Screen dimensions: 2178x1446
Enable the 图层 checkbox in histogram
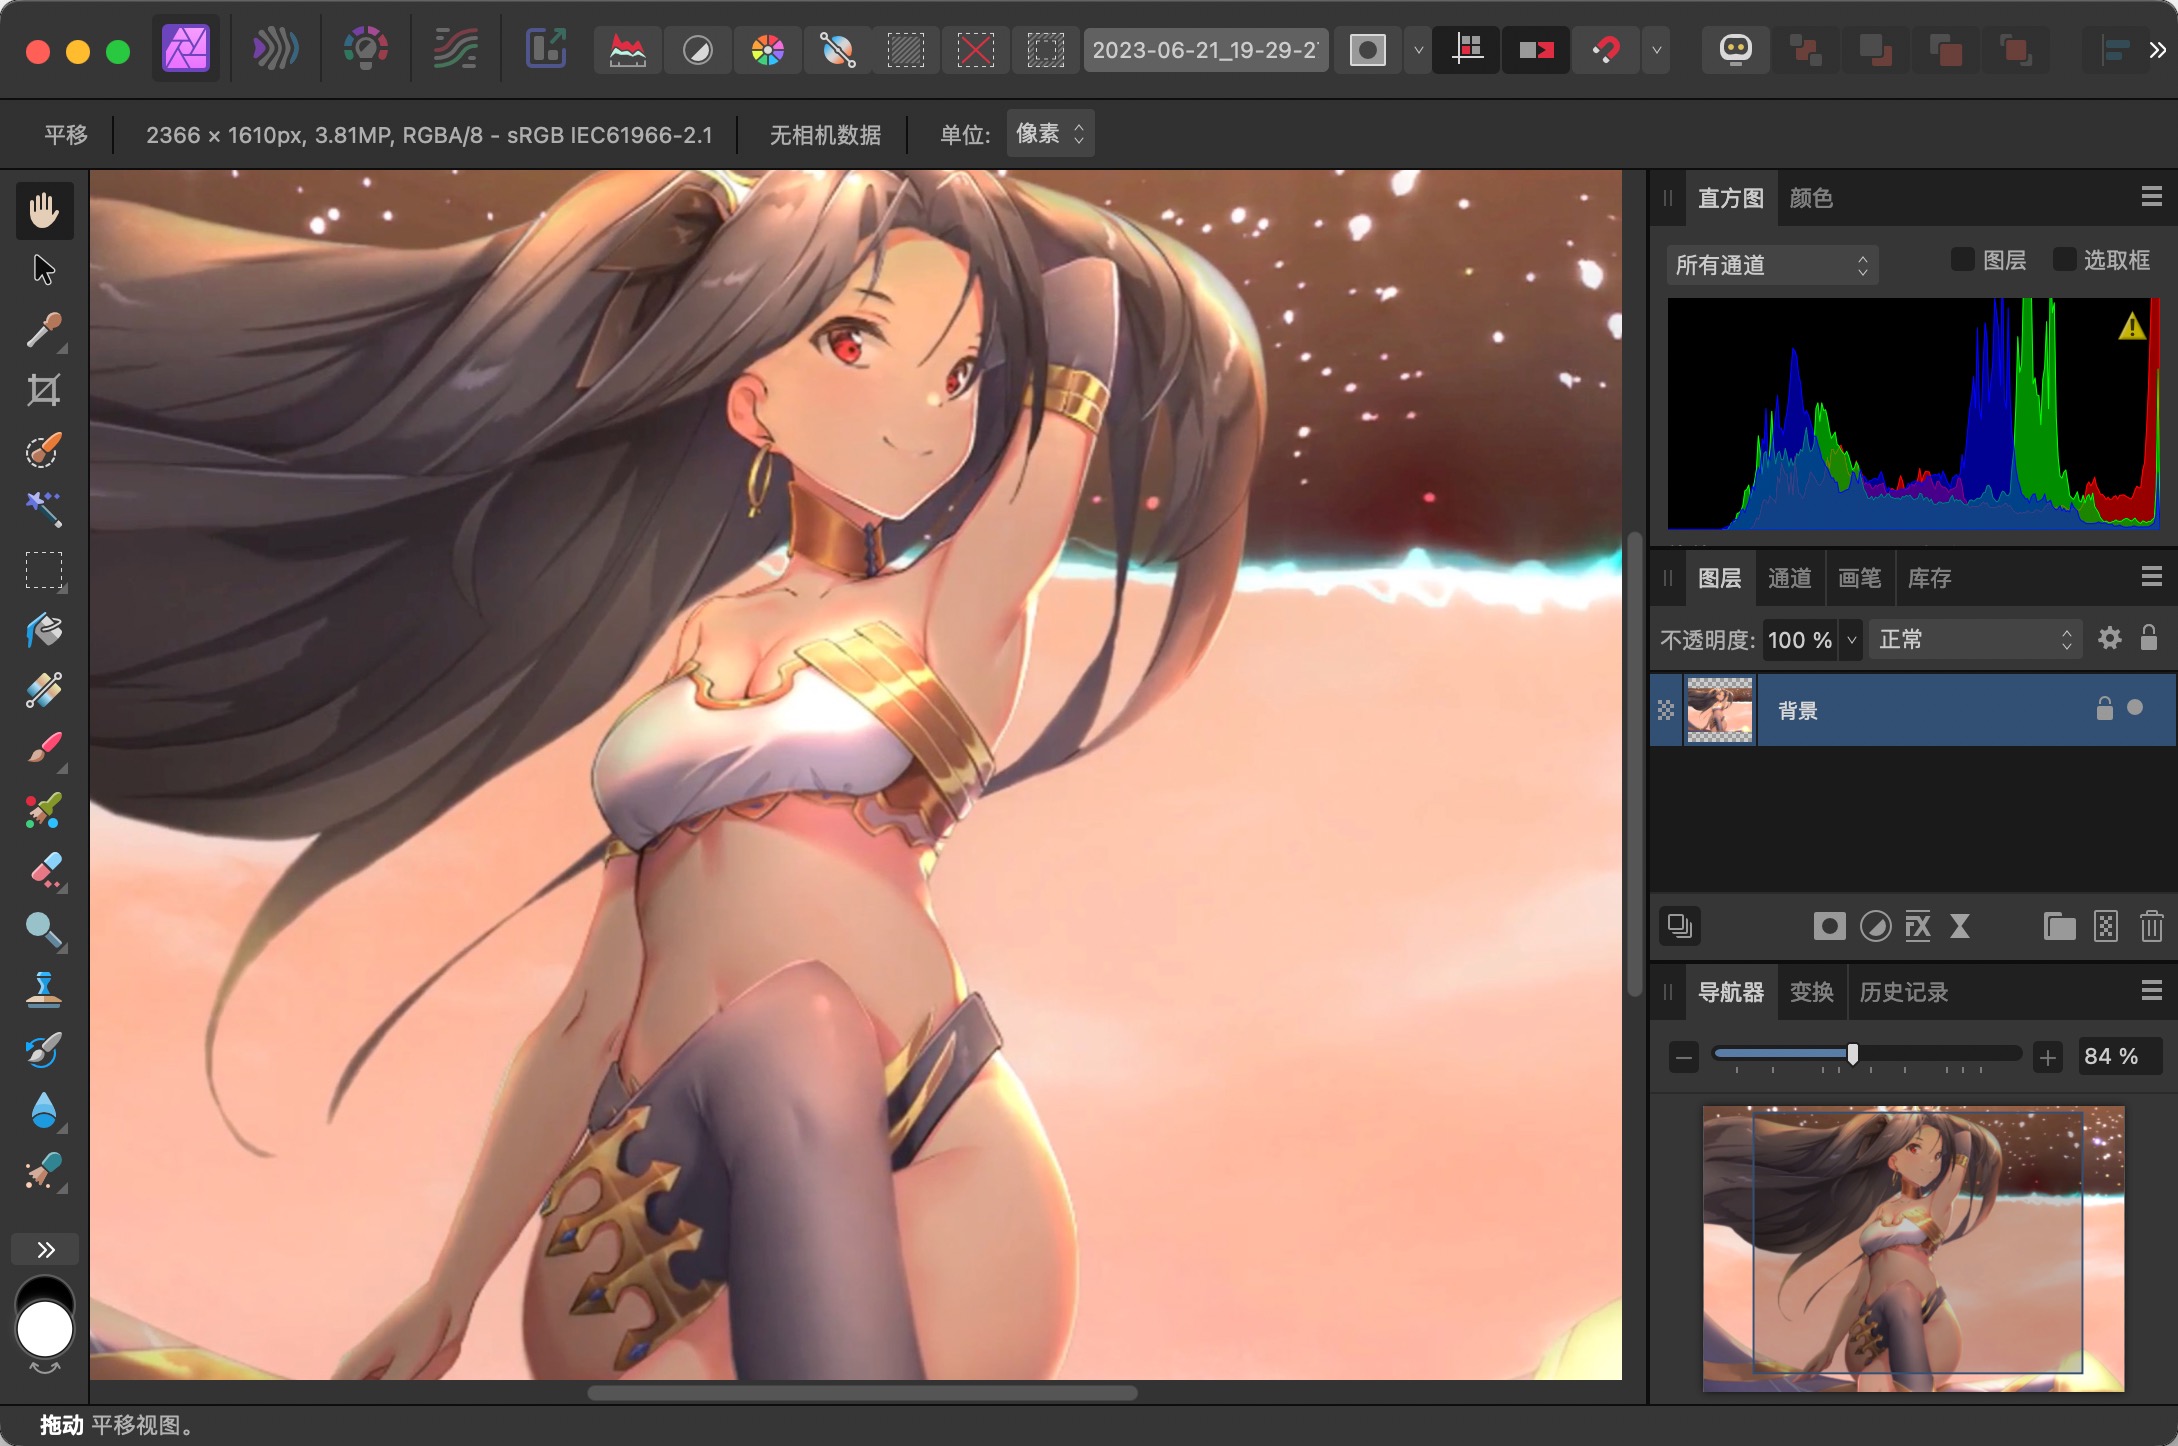[1962, 260]
